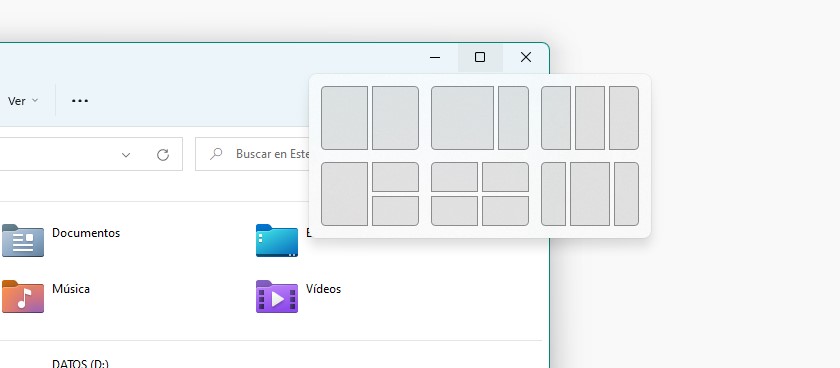Select the Vídeos folder label
The height and width of the screenshot is (368, 840).
(323, 289)
